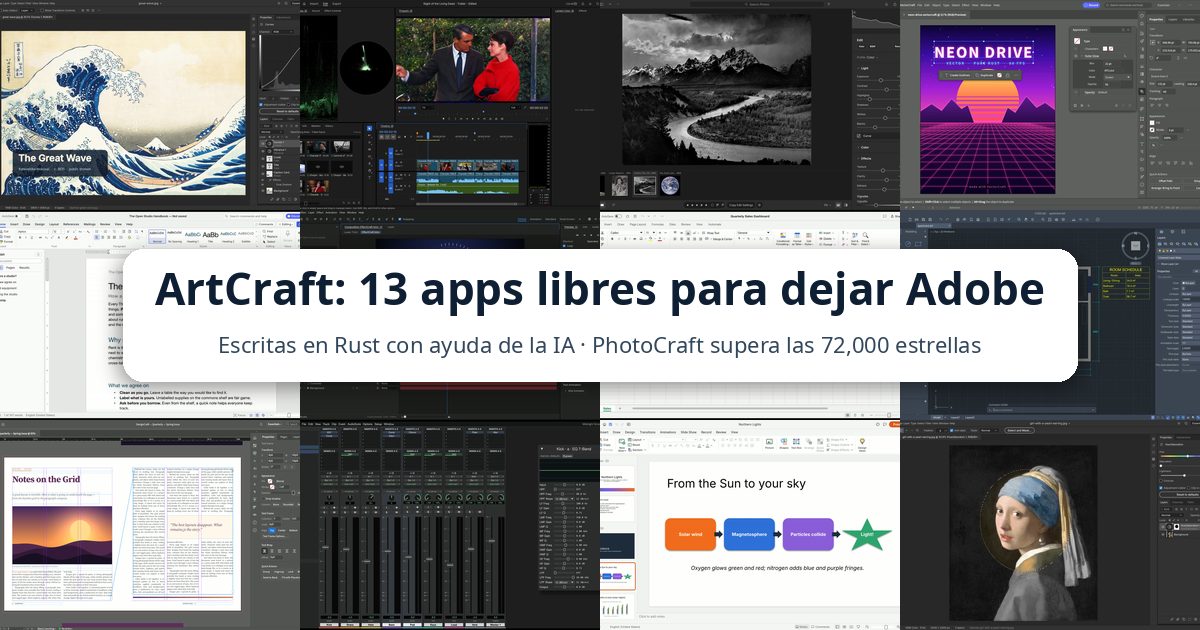1200x630 pixels.
Task: Click Create Outlines on the Neon Drive floating bar
Action: pyautogui.click(x=956, y=75)
